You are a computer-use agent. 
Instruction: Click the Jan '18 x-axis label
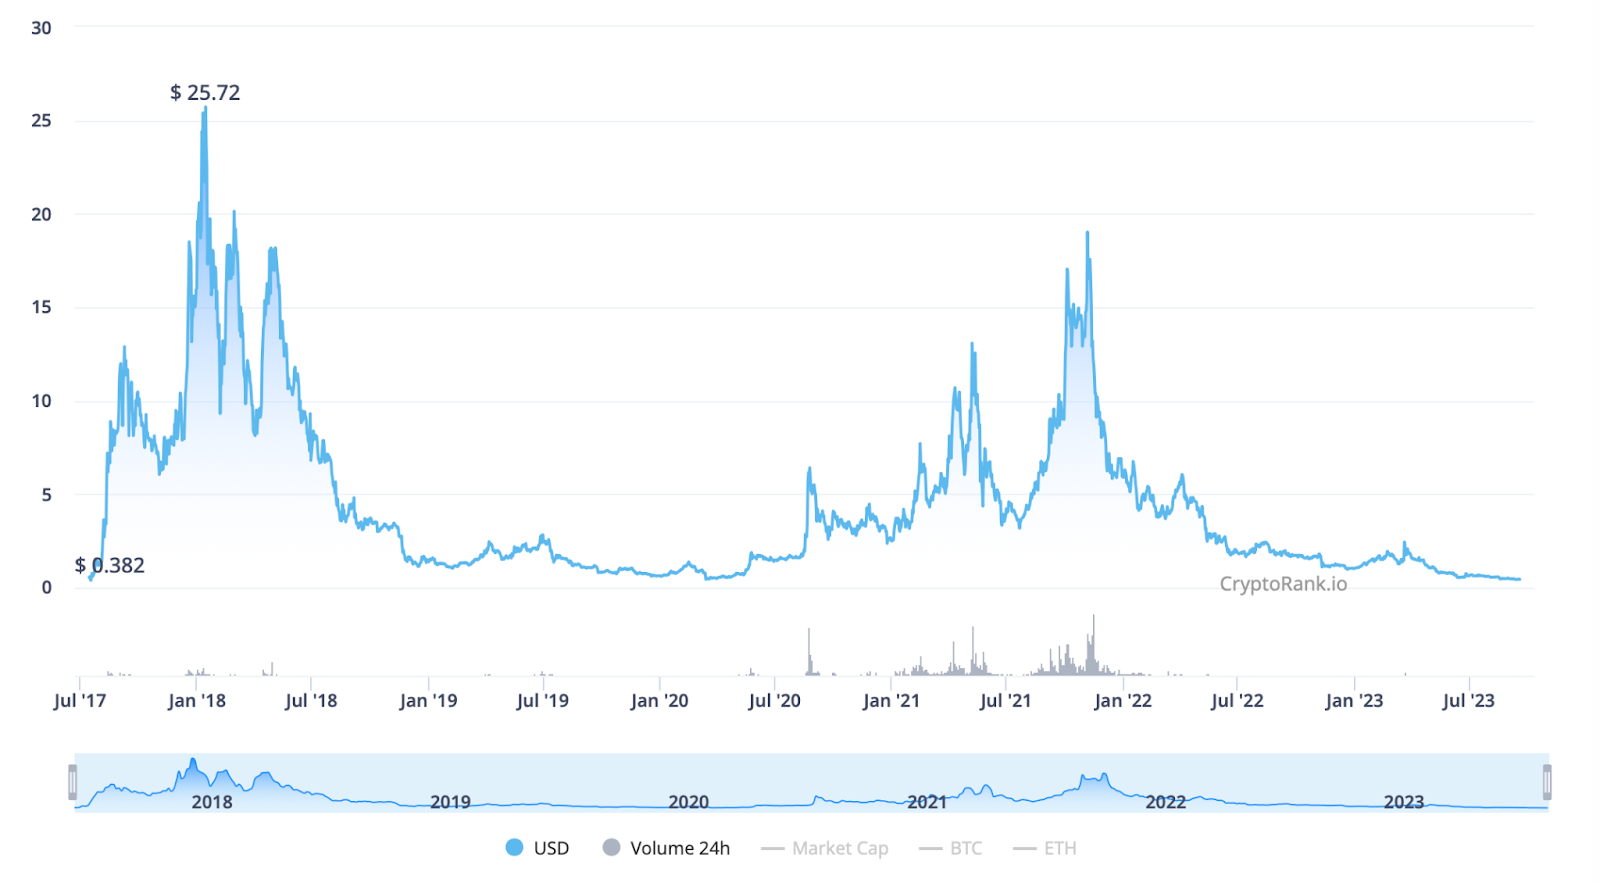click(x=197, y=701)
